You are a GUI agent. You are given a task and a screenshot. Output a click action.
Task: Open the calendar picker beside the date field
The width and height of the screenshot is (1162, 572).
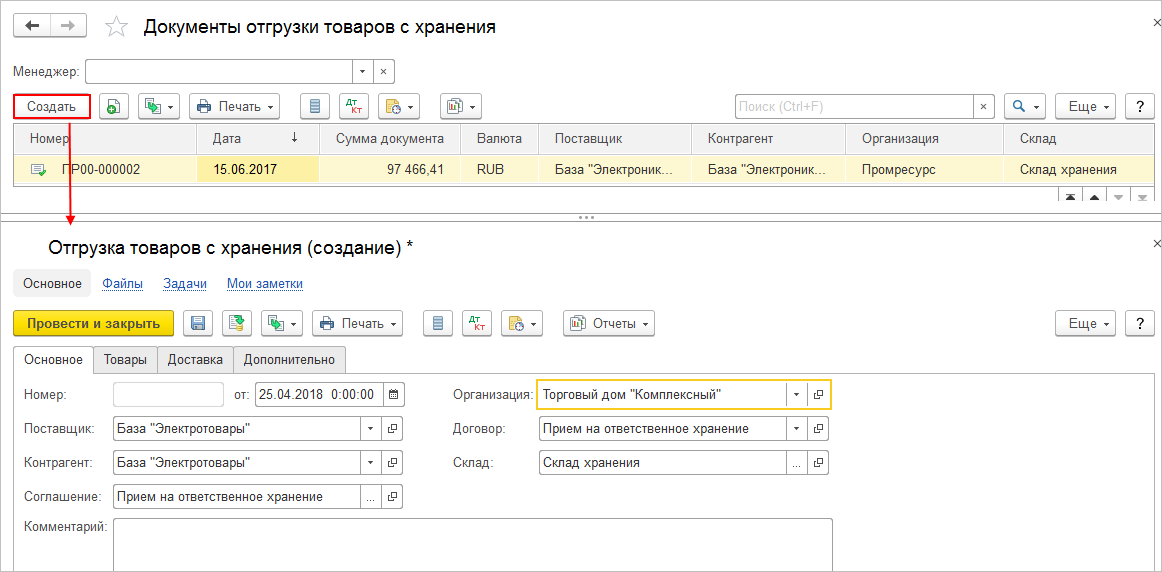click(x=394, y=394)
